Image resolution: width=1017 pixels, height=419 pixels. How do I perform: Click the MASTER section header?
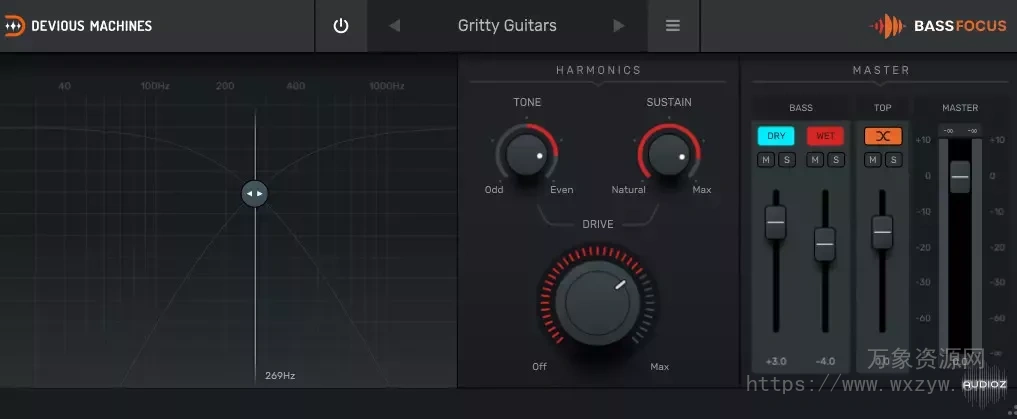[881, 70]
